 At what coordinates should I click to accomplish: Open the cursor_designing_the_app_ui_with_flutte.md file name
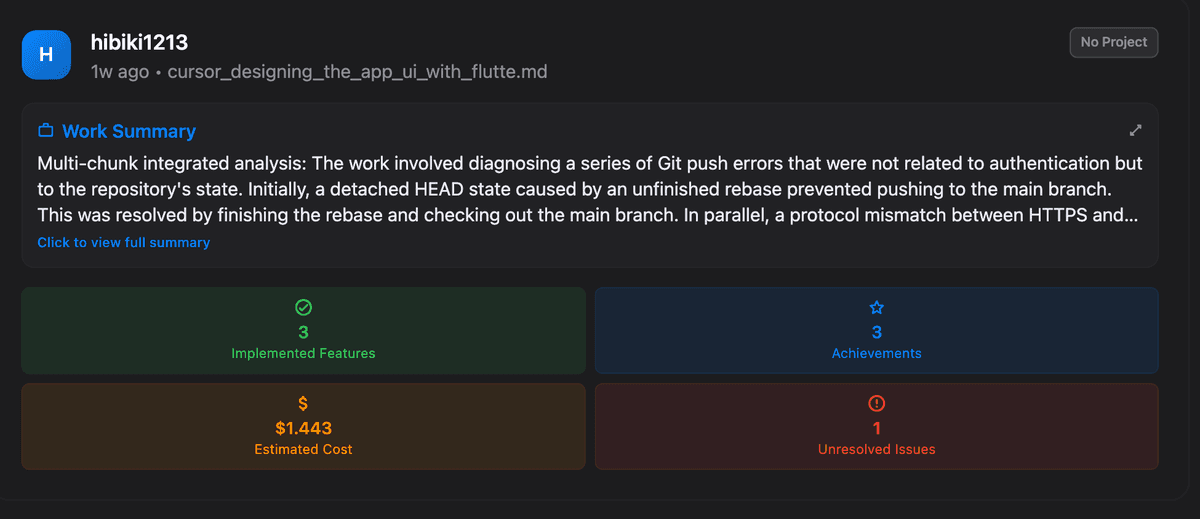[x=357, y=72]
